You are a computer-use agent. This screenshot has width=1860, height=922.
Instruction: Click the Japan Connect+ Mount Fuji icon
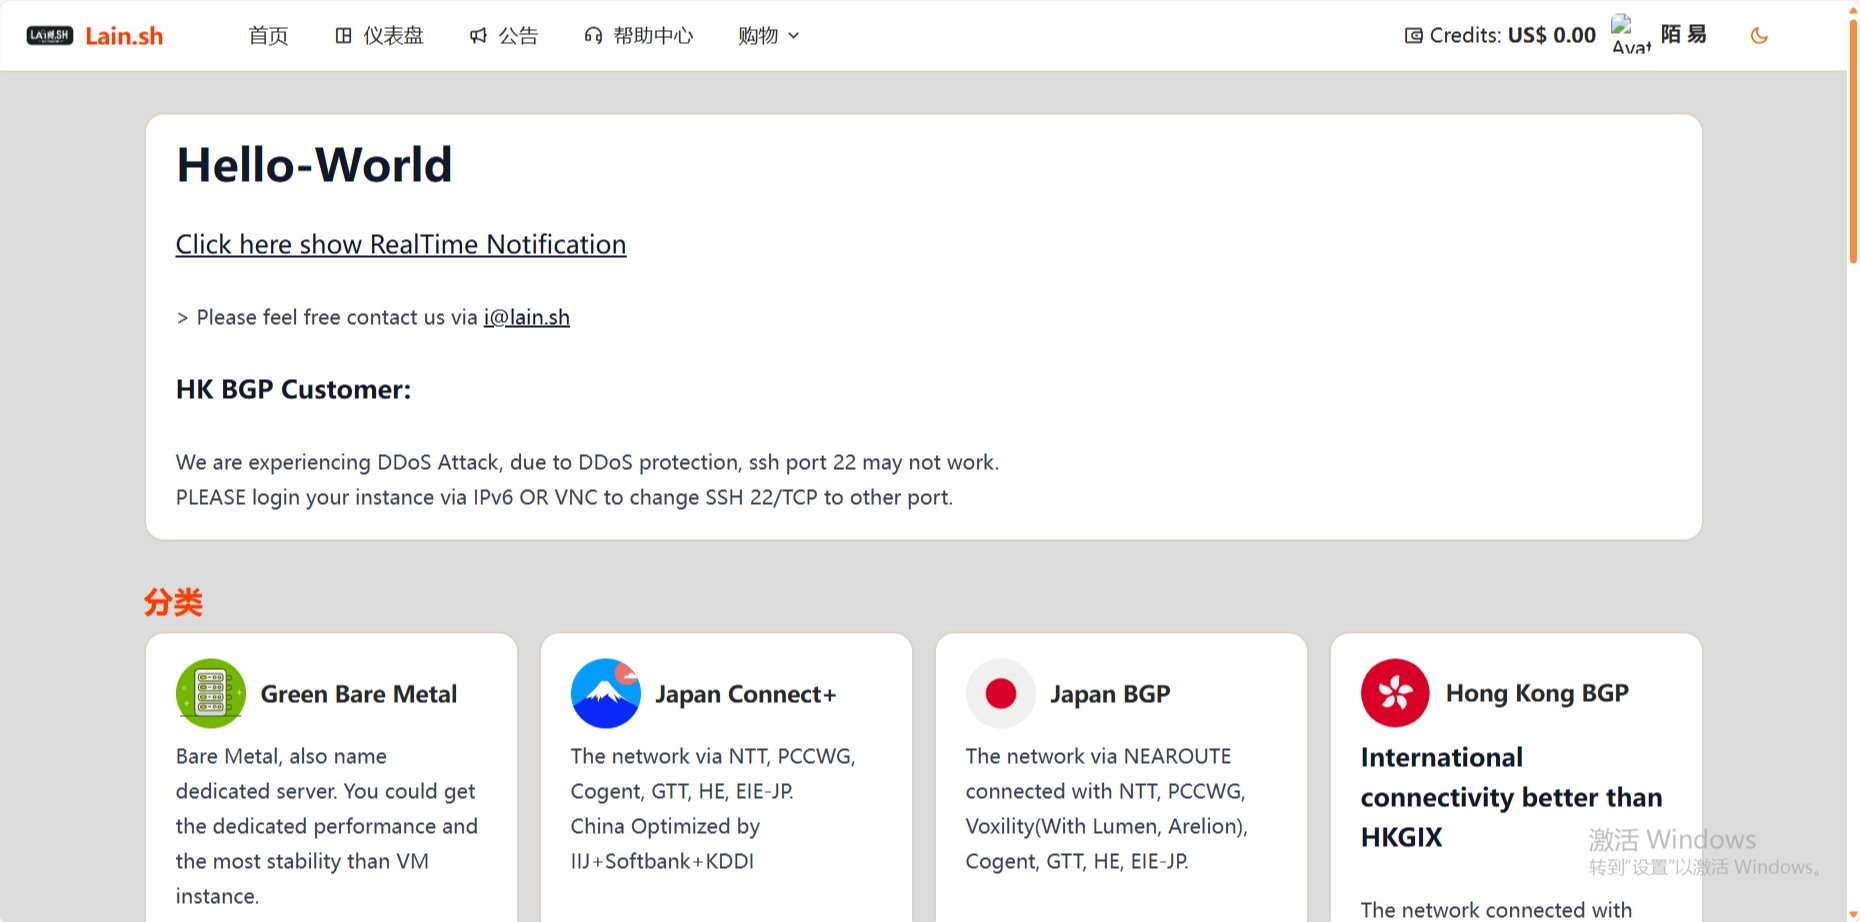605,693
